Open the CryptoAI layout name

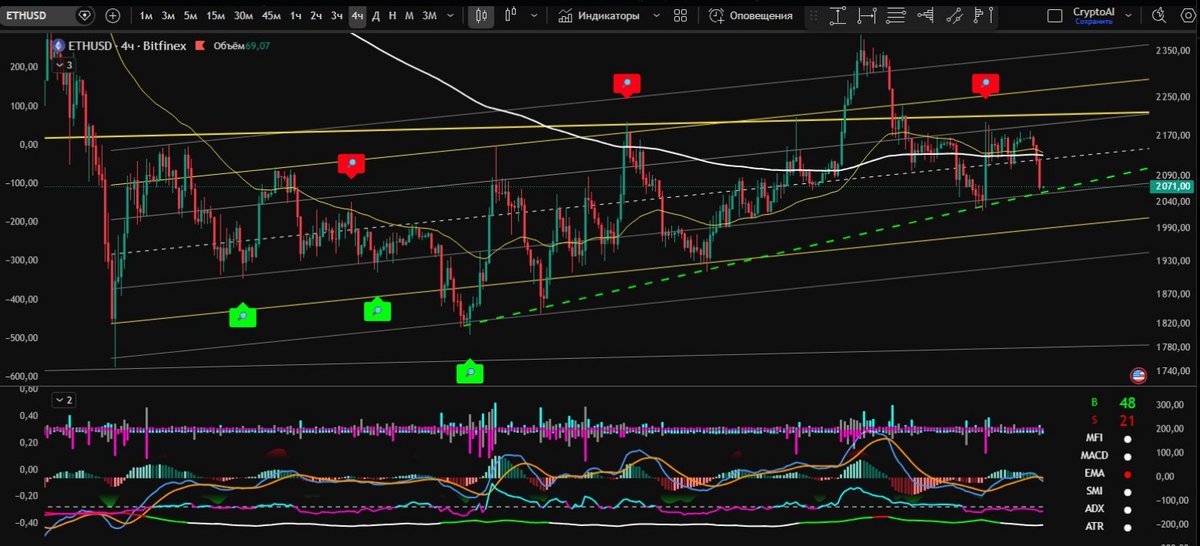pos(1092,11)
